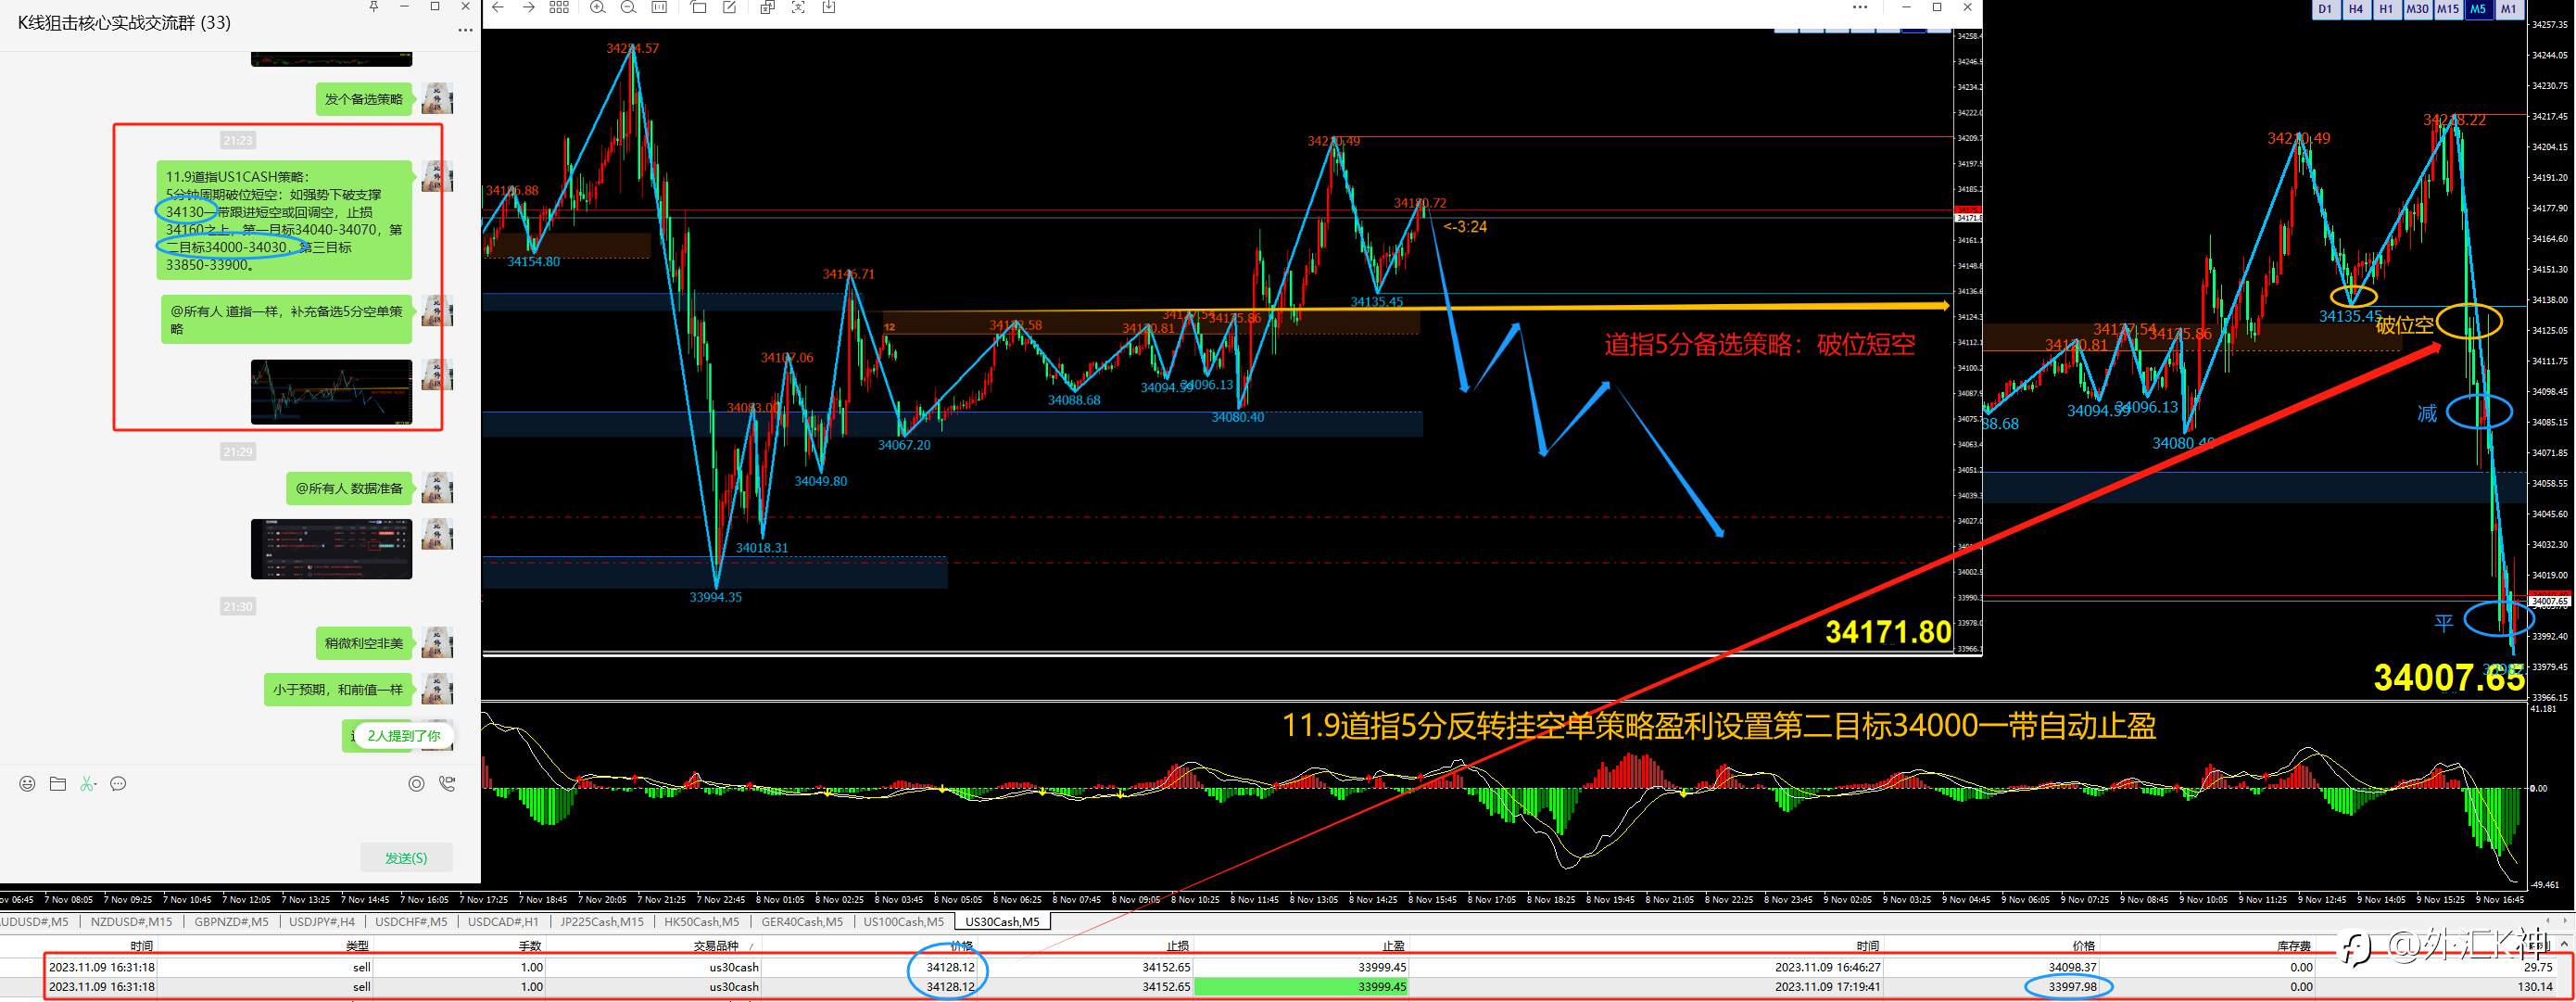Click the chat message input area

click(x=240, y=820)
